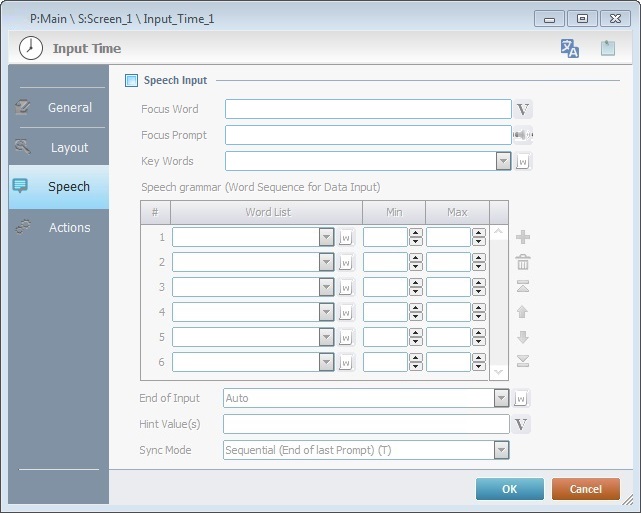641x514 pixels.
Task: Expand Word List dropdown in row 2
Action: (x=326, y=263)
